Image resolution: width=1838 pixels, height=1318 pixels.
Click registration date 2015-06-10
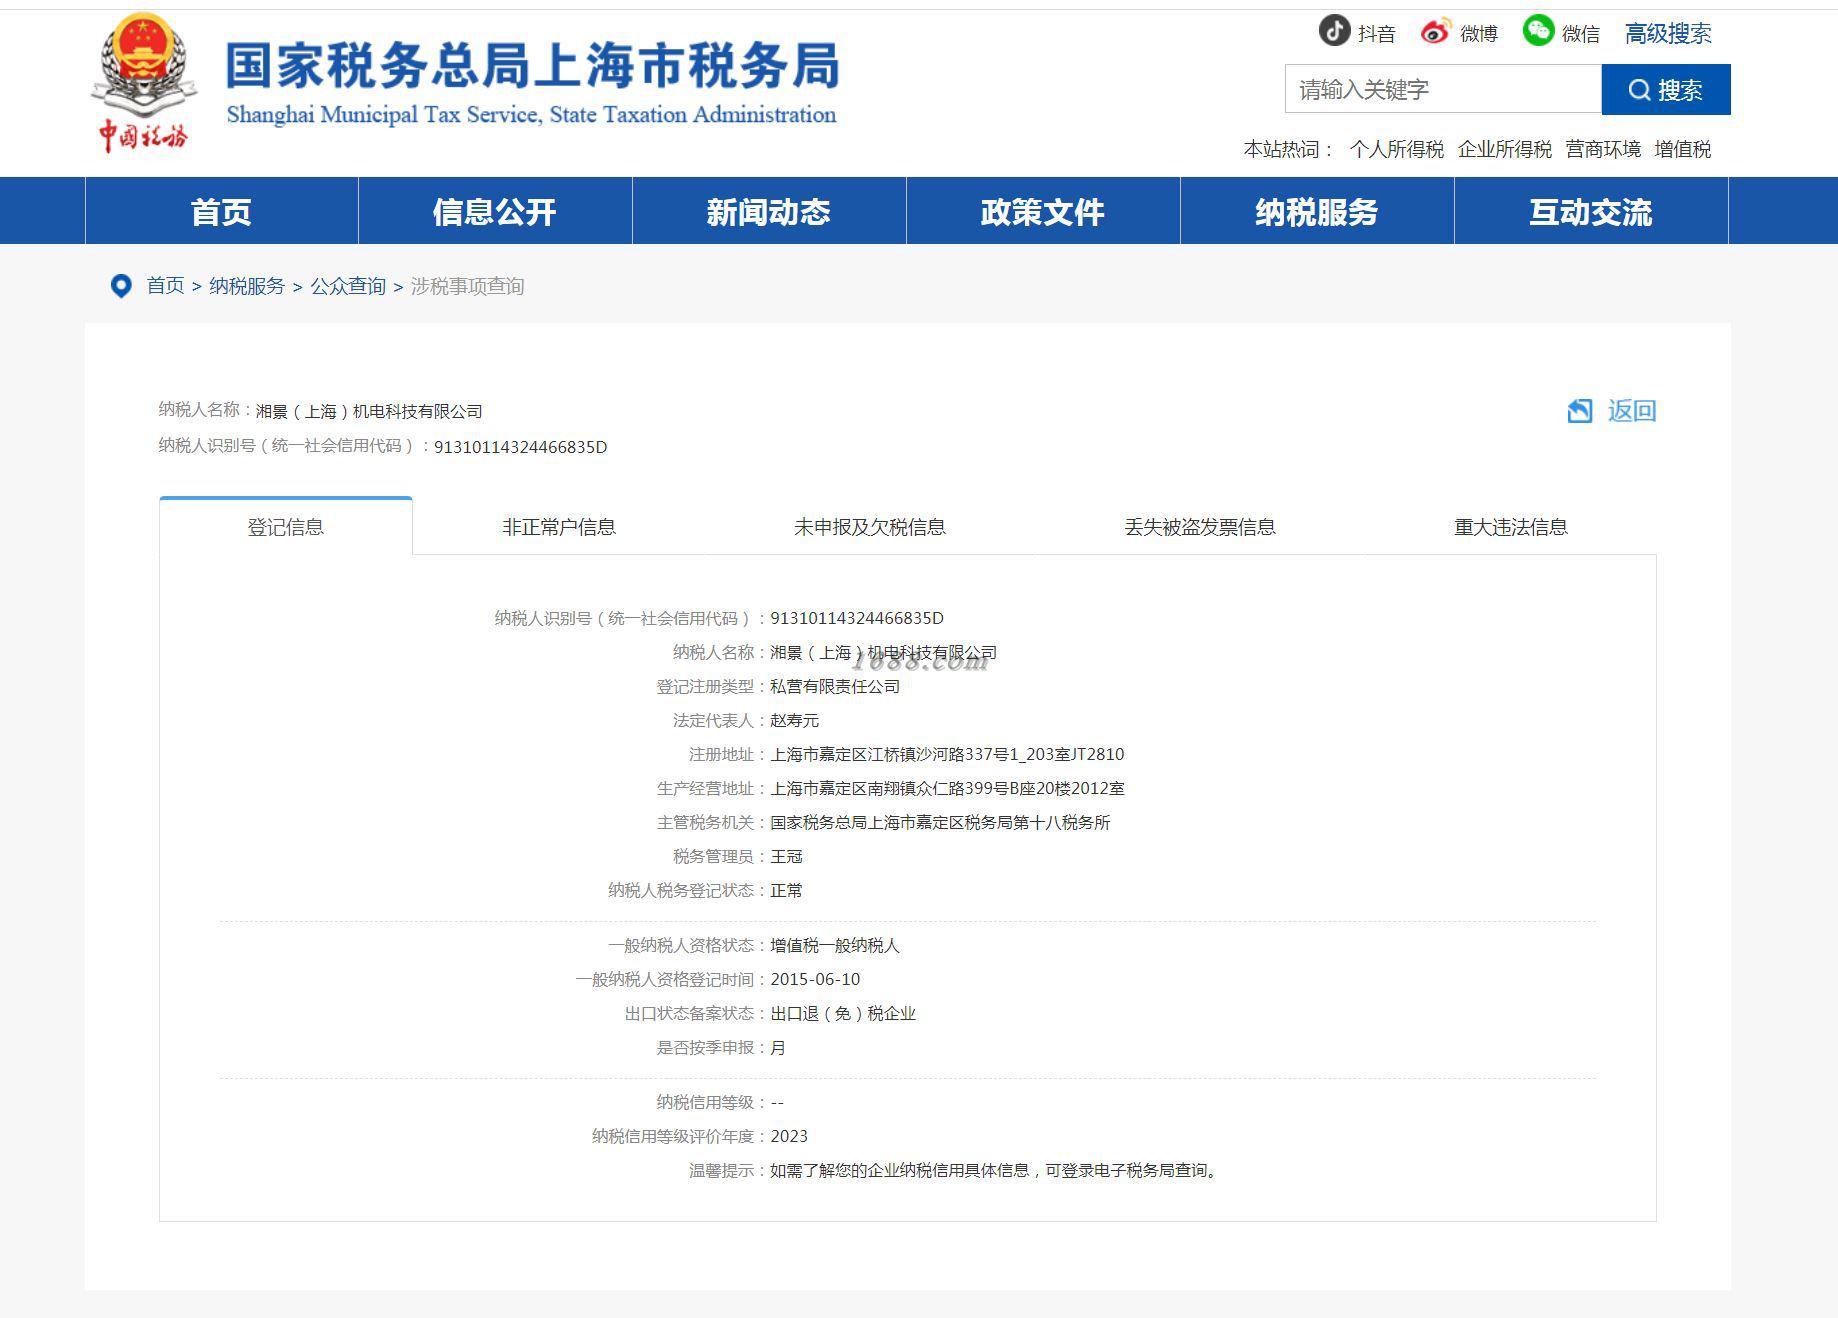coord(815,979)
